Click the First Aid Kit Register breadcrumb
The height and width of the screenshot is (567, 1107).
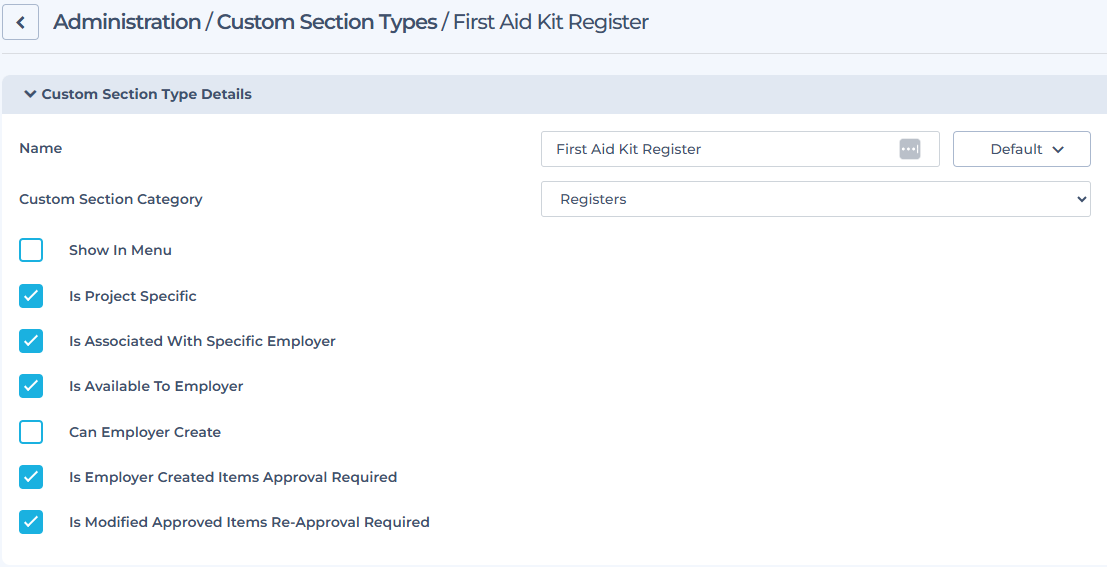point(551,22)
